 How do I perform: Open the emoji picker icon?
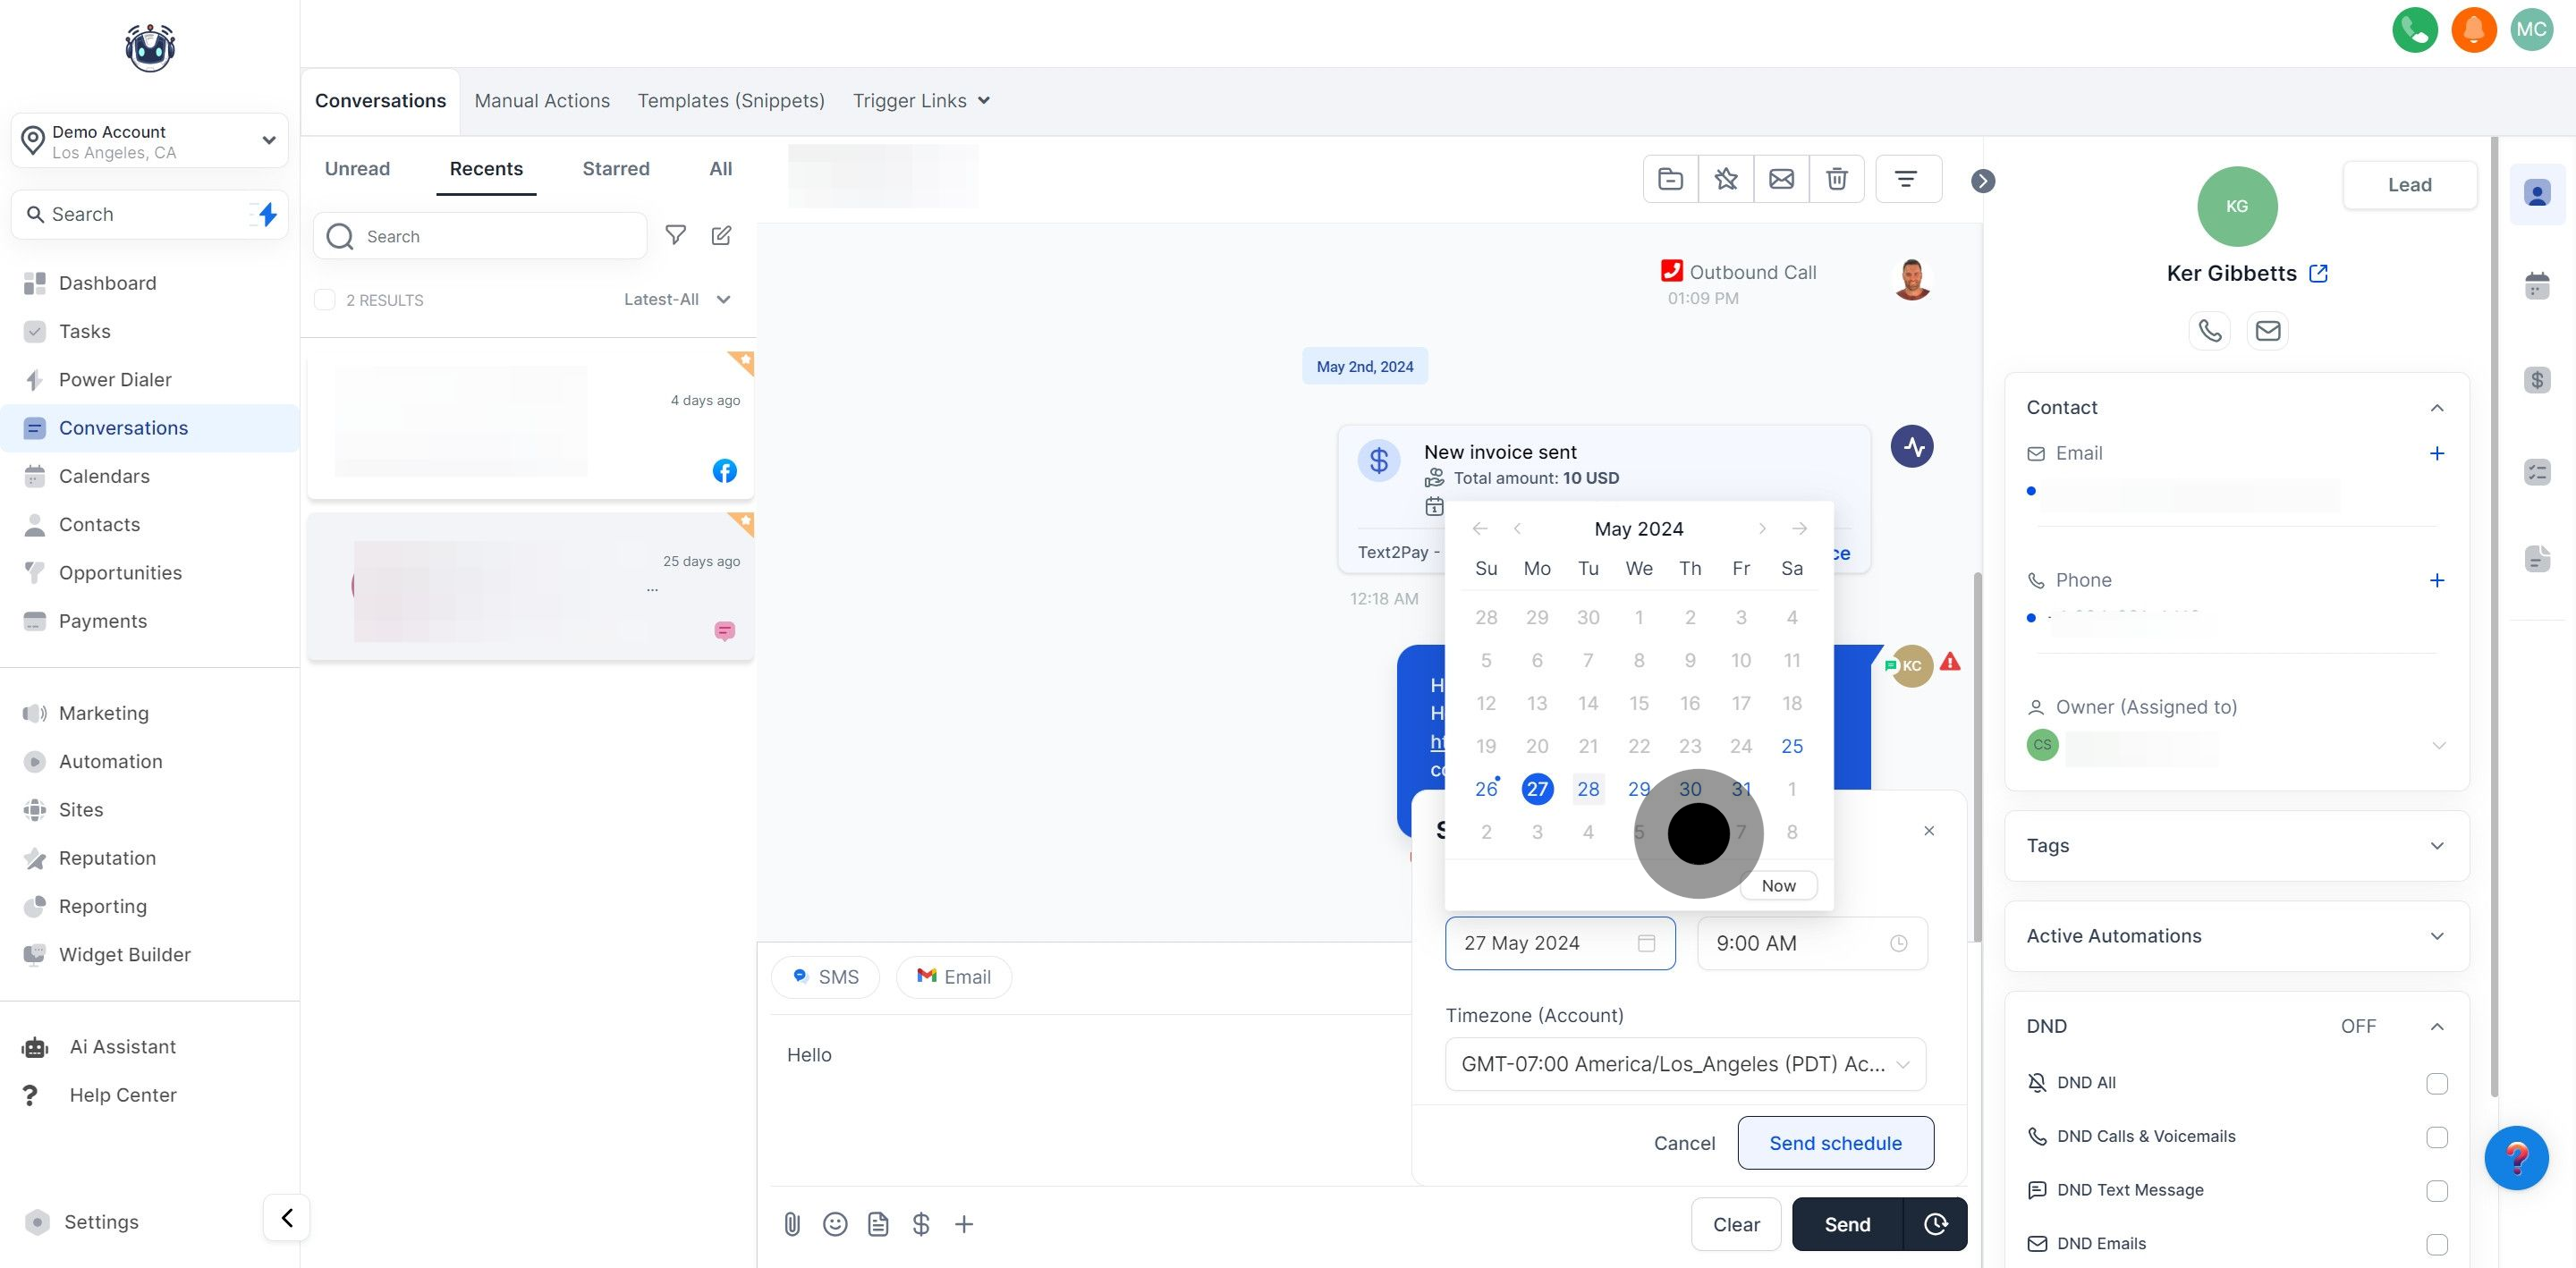click(x=835, y=1224)
